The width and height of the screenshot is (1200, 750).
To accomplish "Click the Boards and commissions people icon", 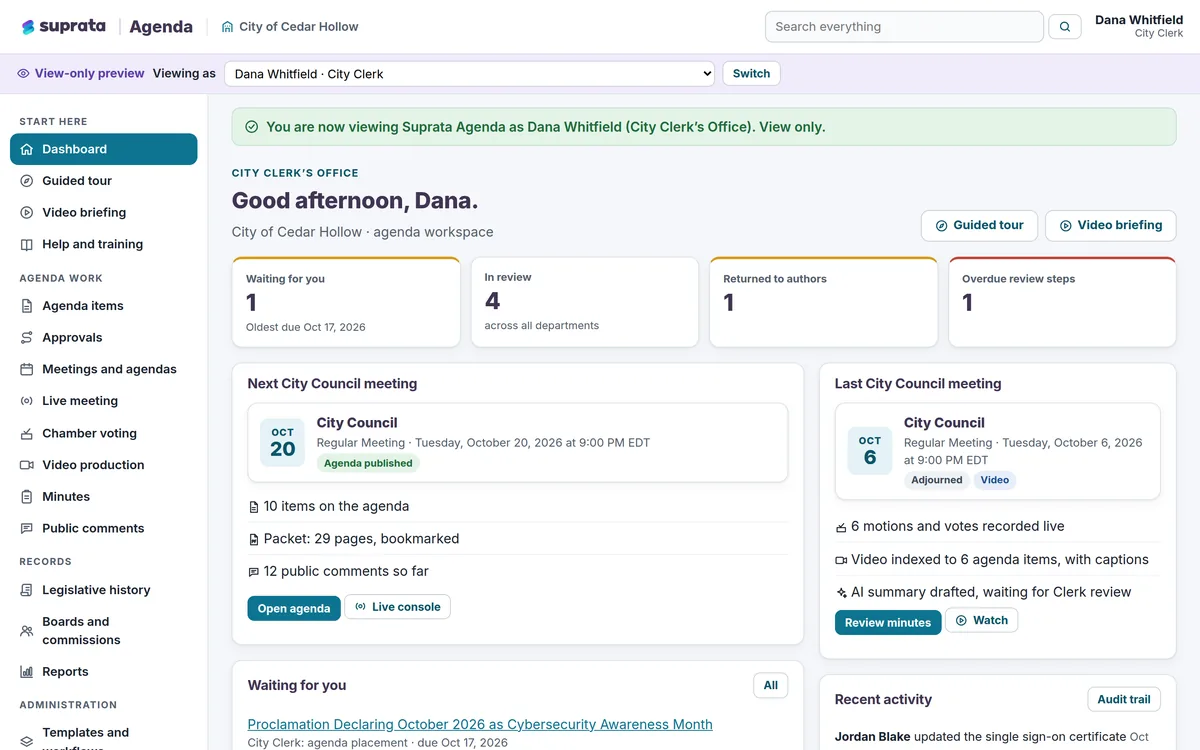I will (x=27, y=631).
